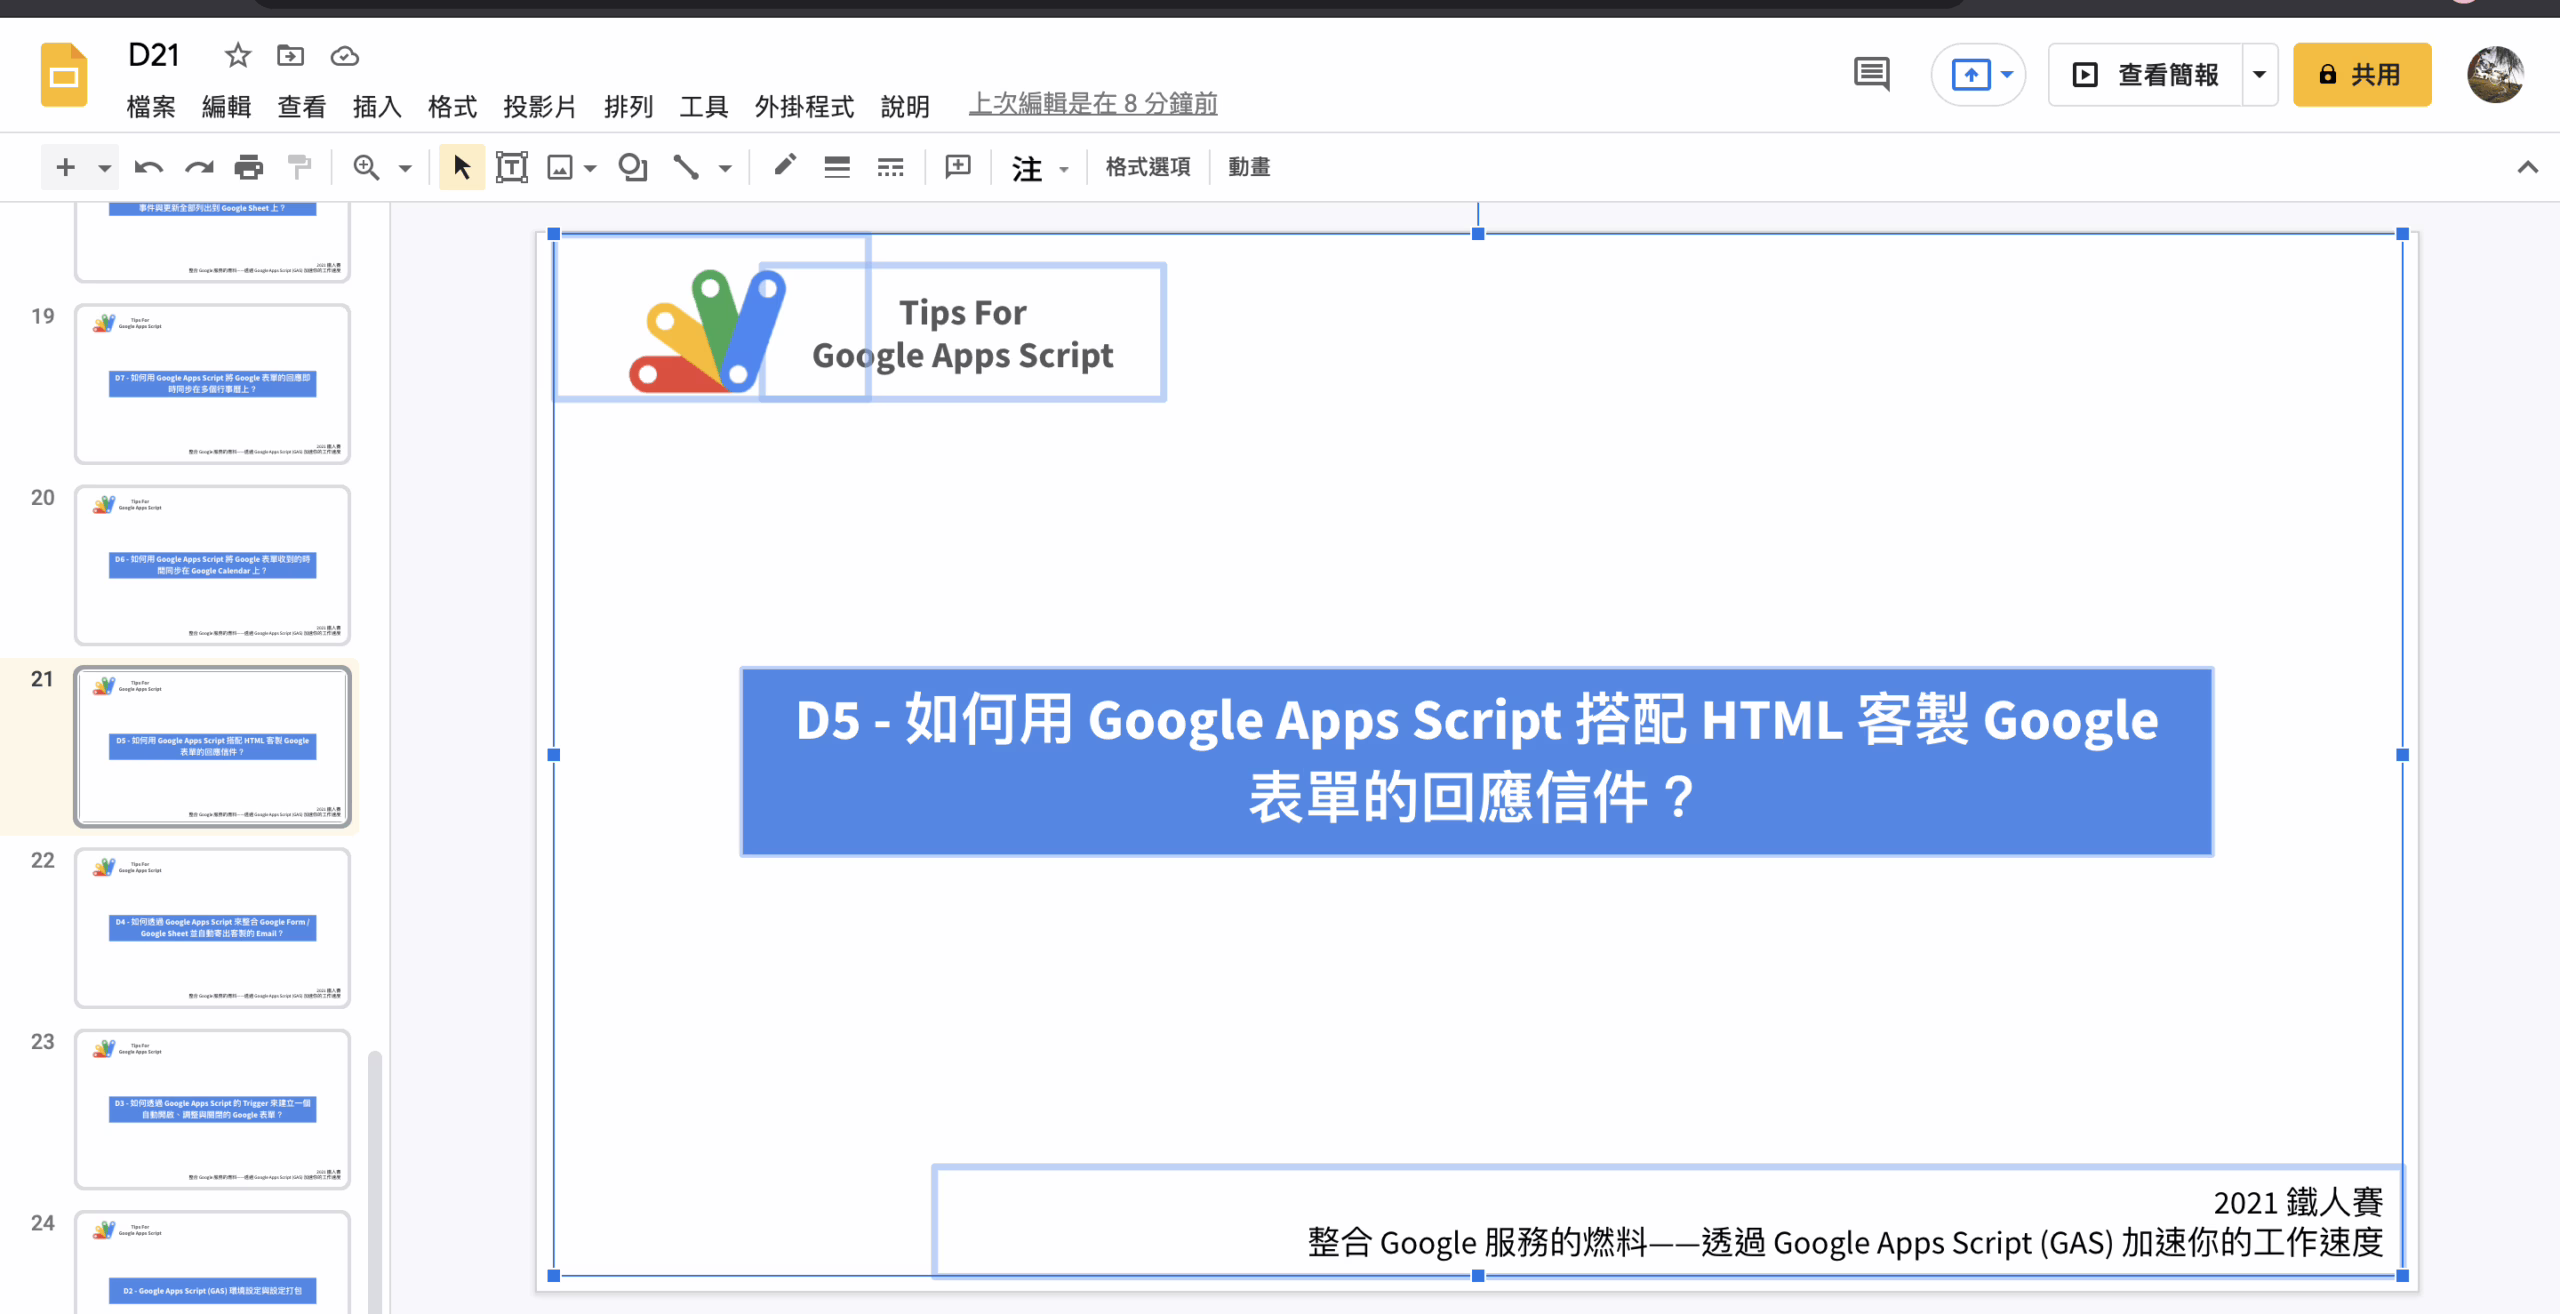The width and height of the screenshot is (2560, 1314).
Task: Select slide 21 thumbnail
Action: click(x=212, y=746)
